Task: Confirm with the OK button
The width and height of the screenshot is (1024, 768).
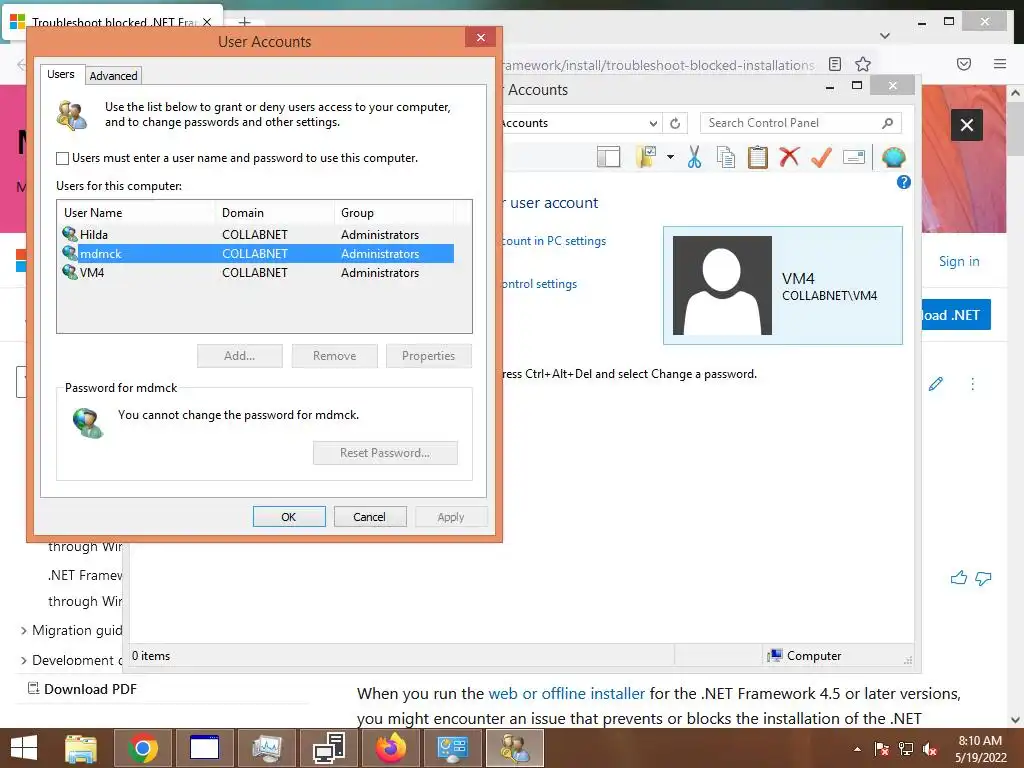Action: [x=289, y=517]
